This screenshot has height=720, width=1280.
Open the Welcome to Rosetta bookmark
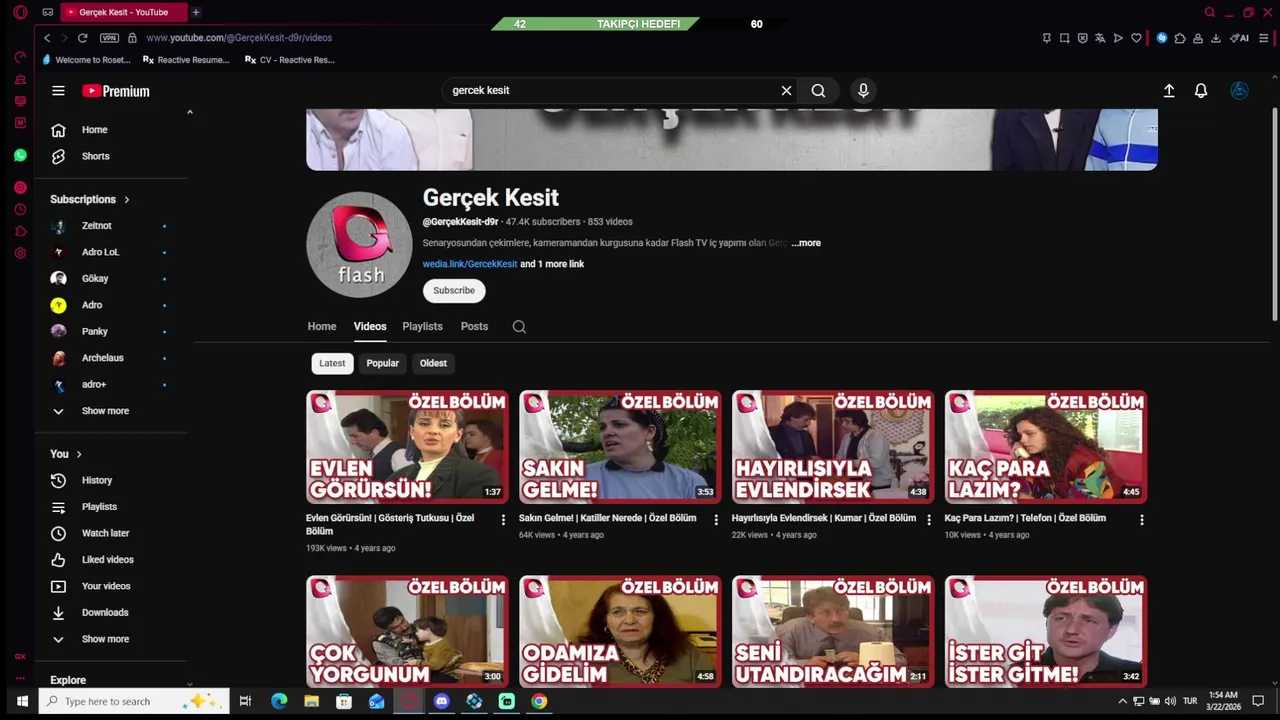click(87, 60)
